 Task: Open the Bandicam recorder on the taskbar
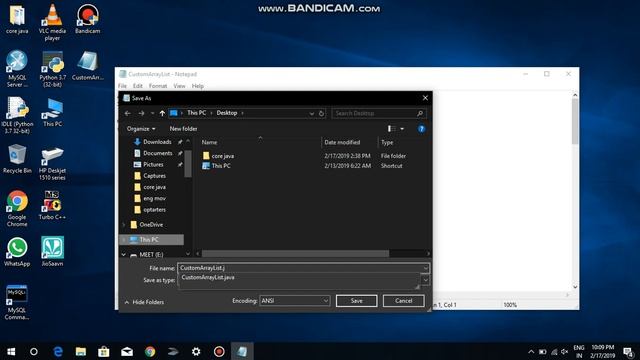click(x=219, y=351)
